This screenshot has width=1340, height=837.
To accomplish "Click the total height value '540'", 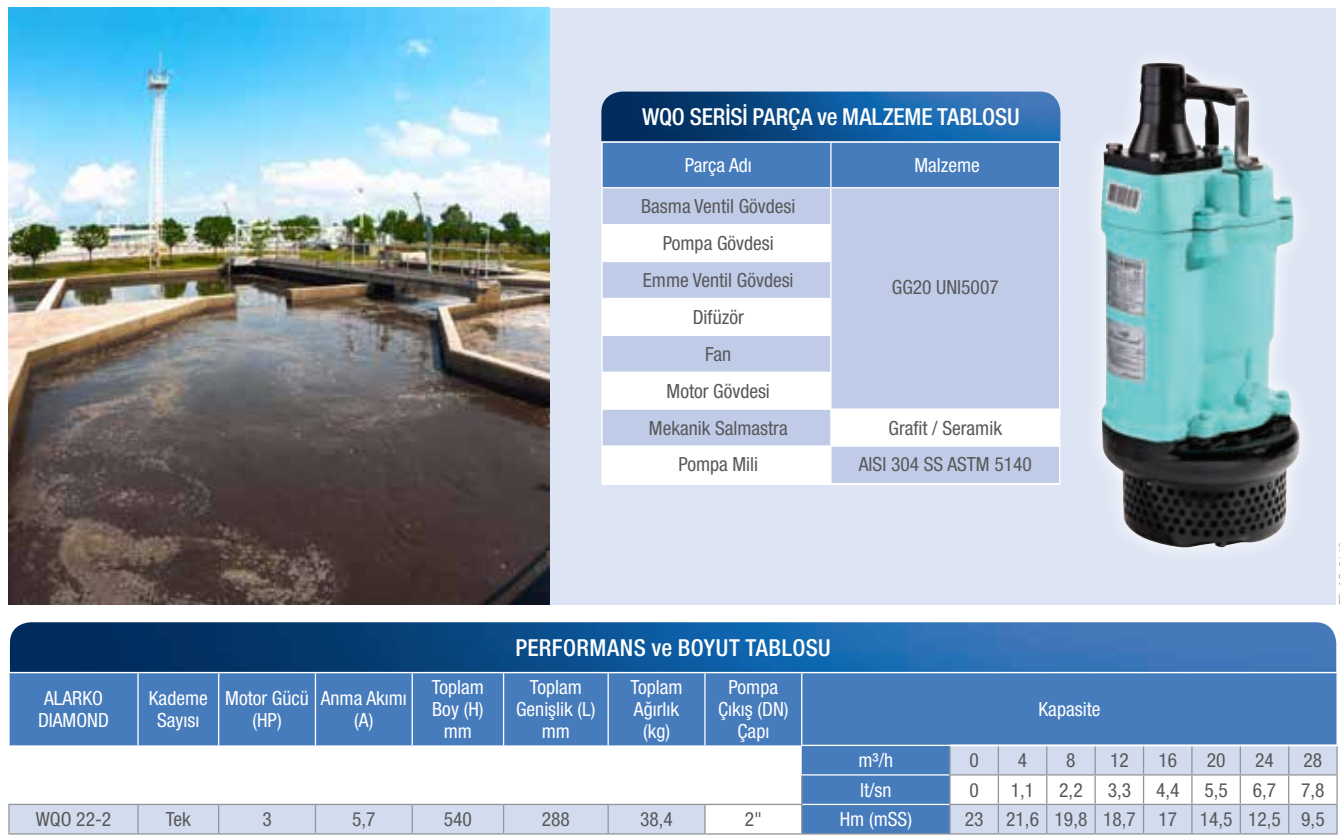I will click(458, 819).
